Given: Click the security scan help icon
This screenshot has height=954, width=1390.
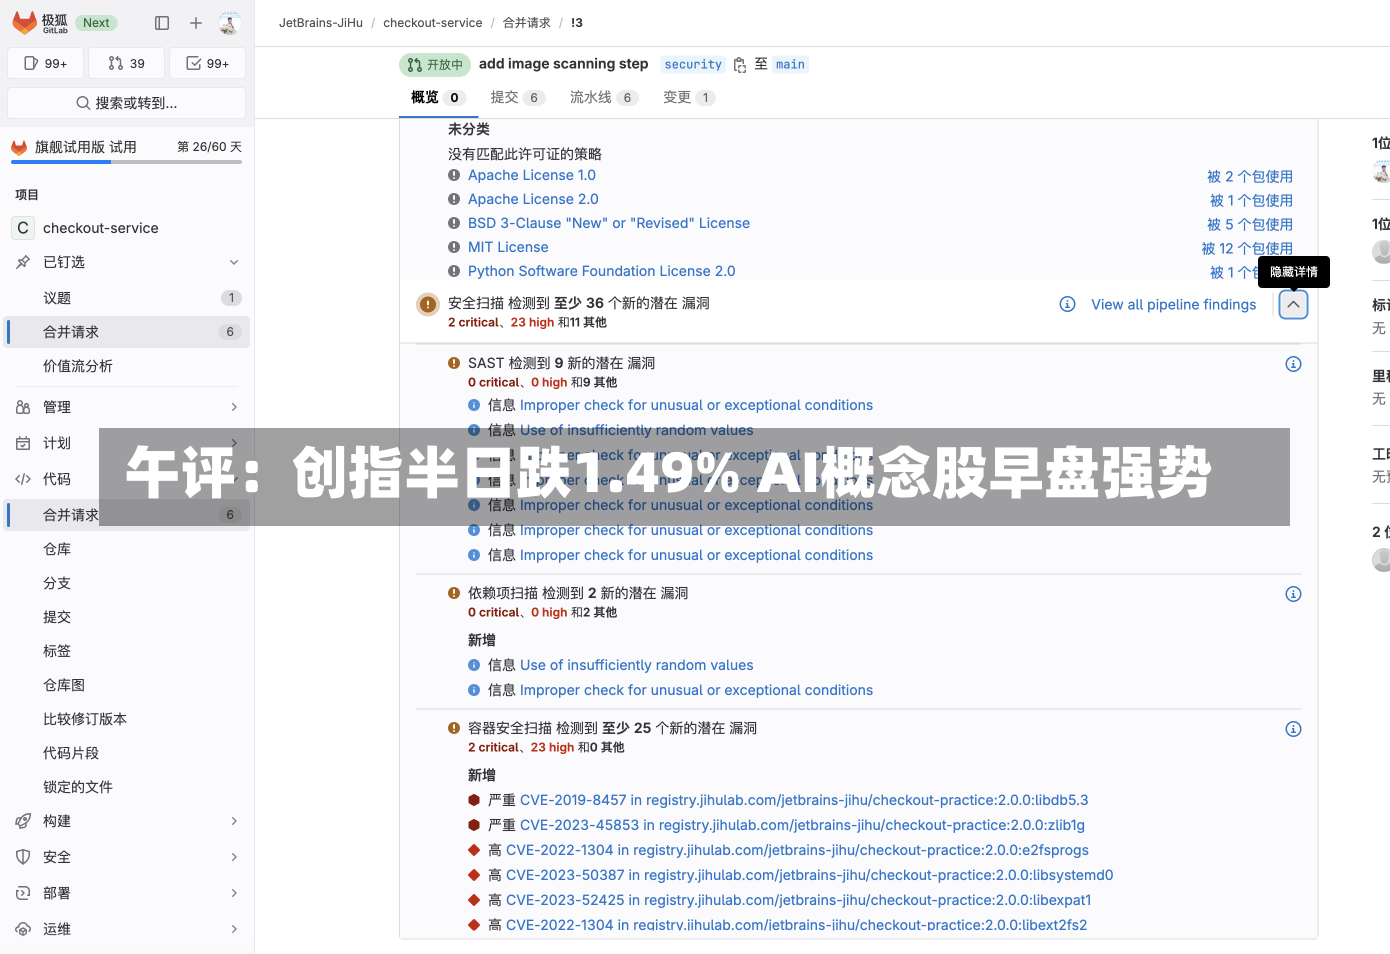Looking at the screenshot, I should [x=1068, y=304].
